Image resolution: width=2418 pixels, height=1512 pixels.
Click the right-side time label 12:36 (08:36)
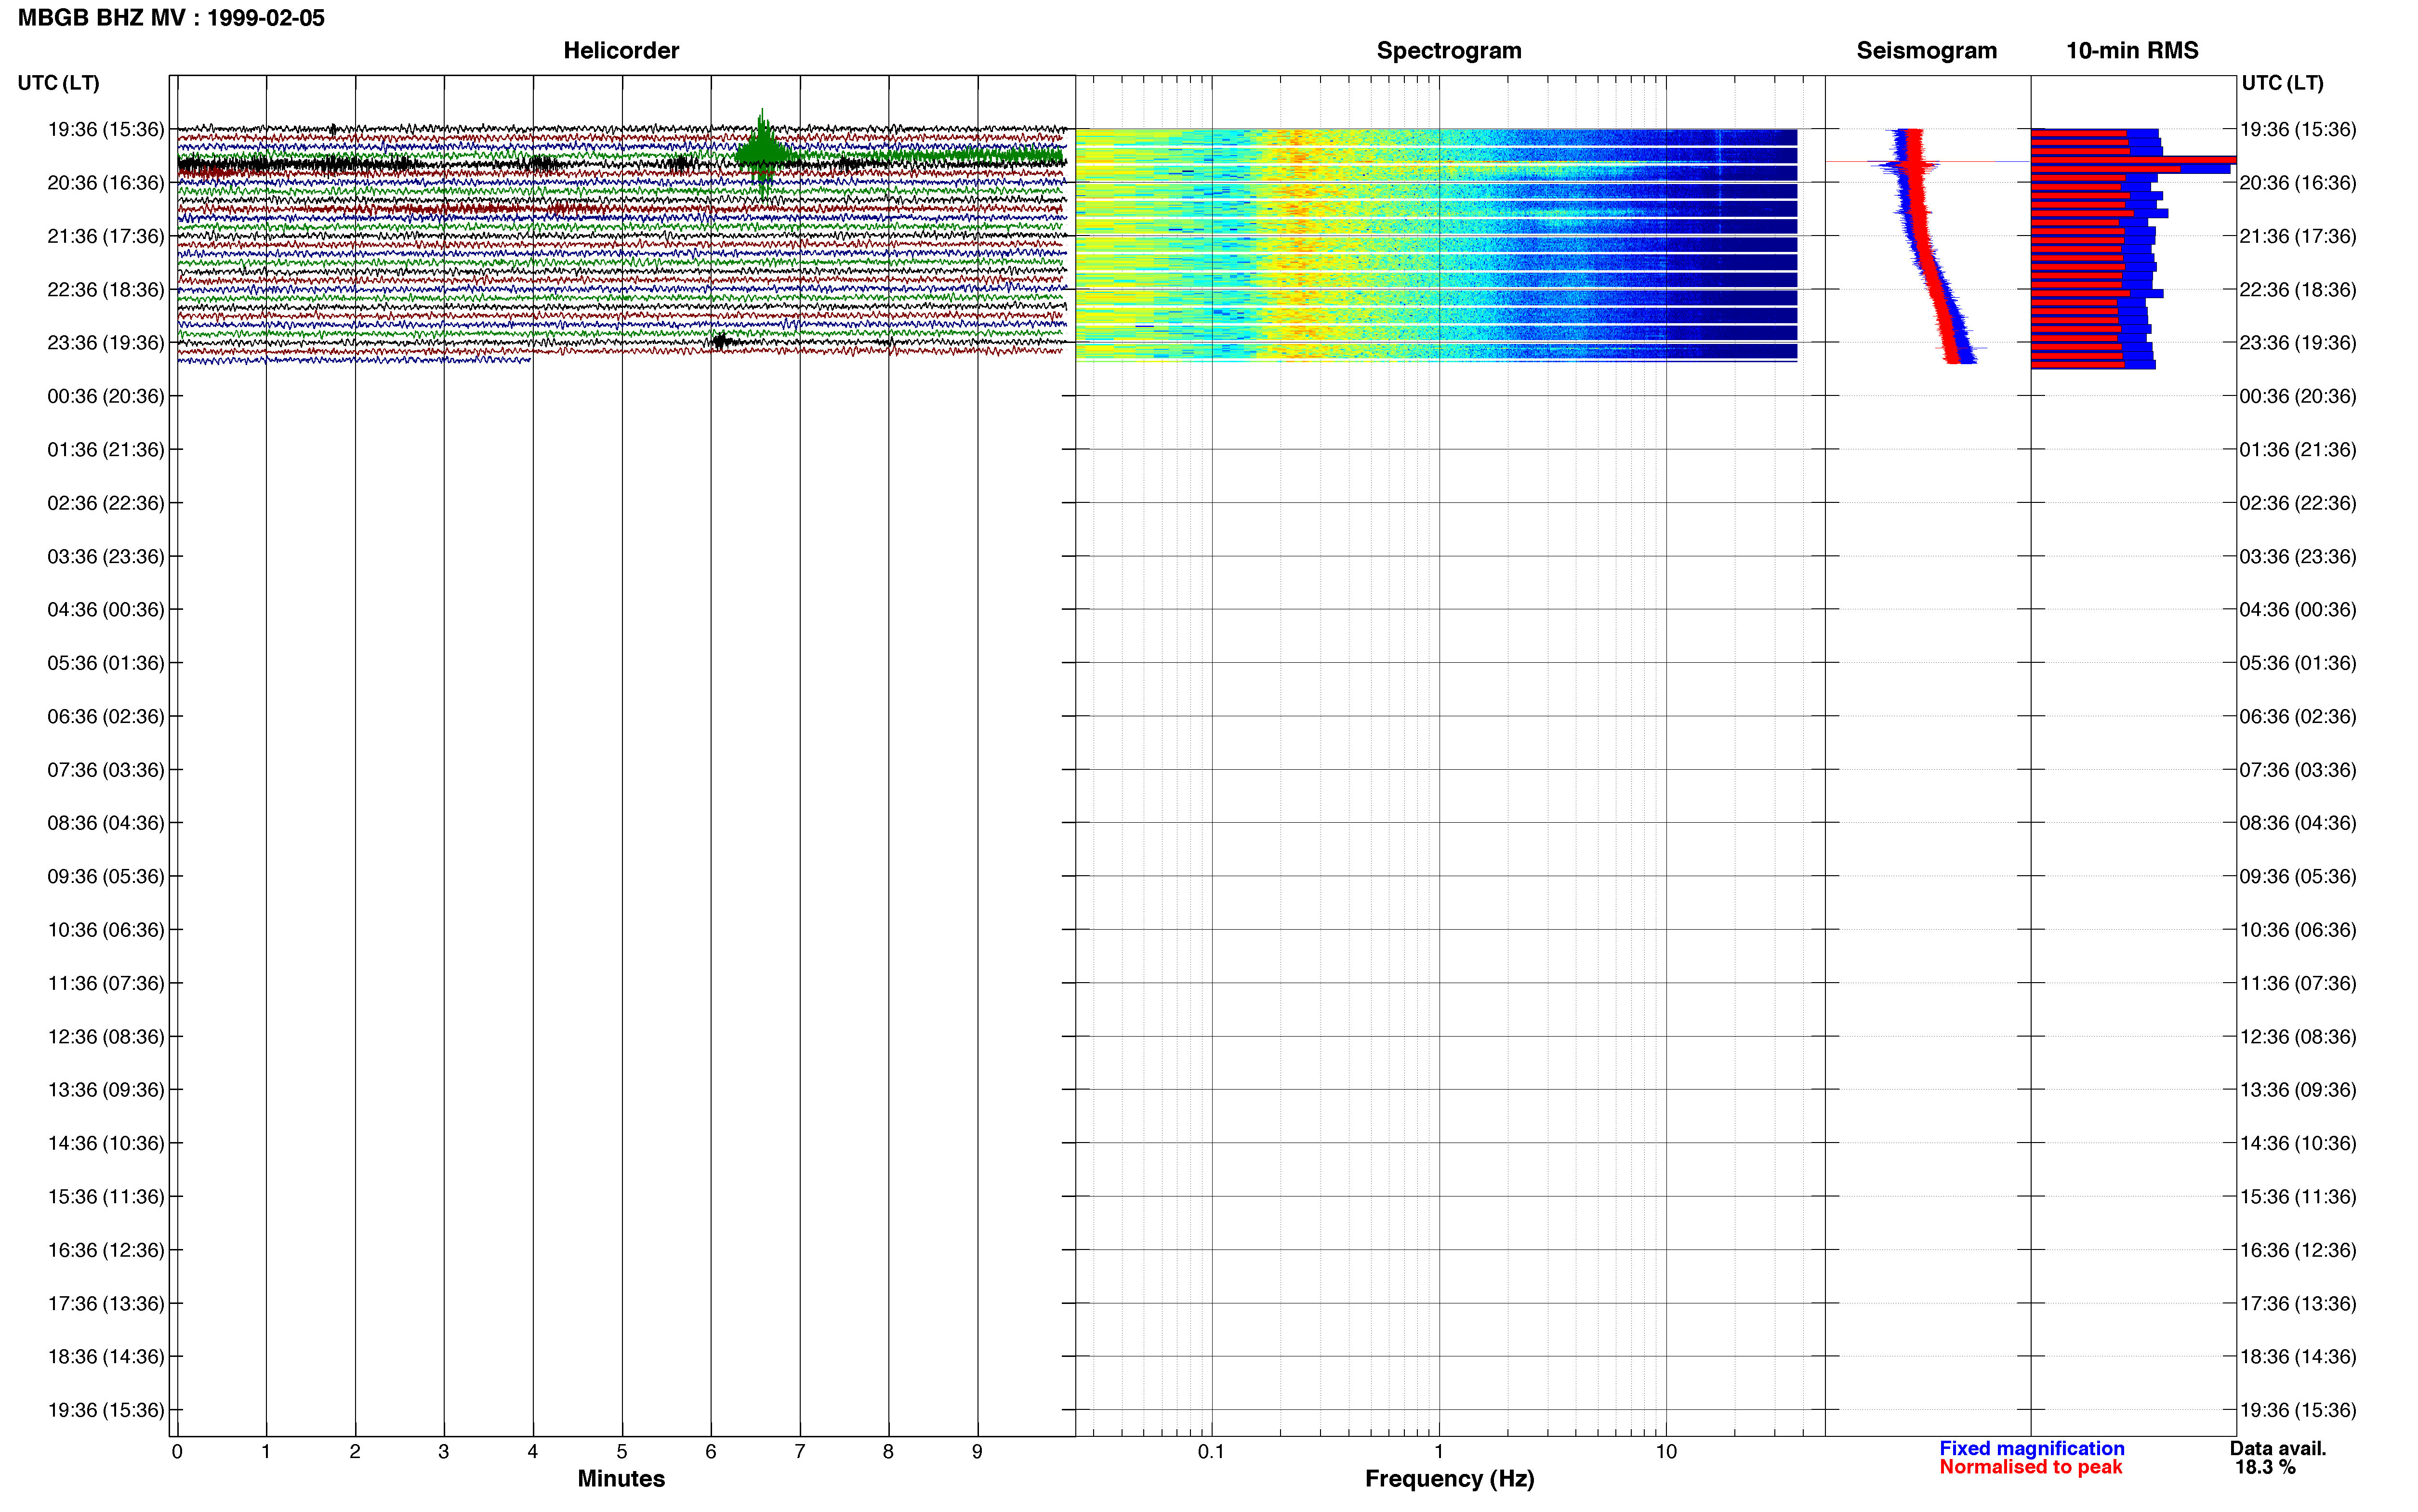tap(2298, 1037)
